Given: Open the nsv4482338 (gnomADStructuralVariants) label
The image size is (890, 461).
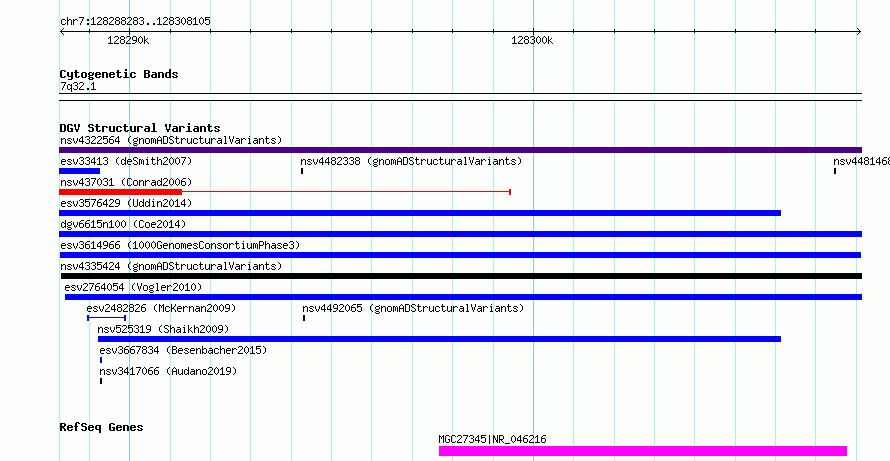Looking at the screenshot, I should coord(411,161).
